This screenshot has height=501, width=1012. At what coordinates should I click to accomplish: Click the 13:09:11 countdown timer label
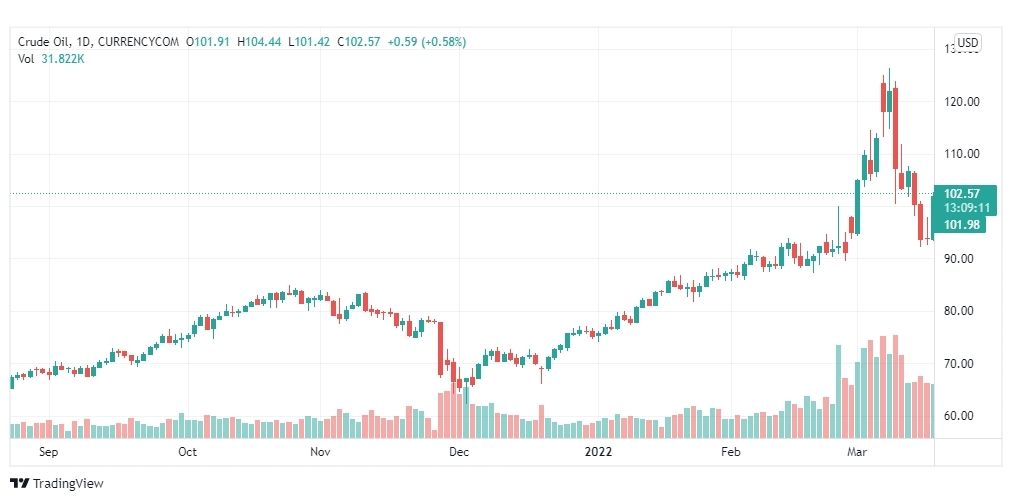tap(967, 209)
